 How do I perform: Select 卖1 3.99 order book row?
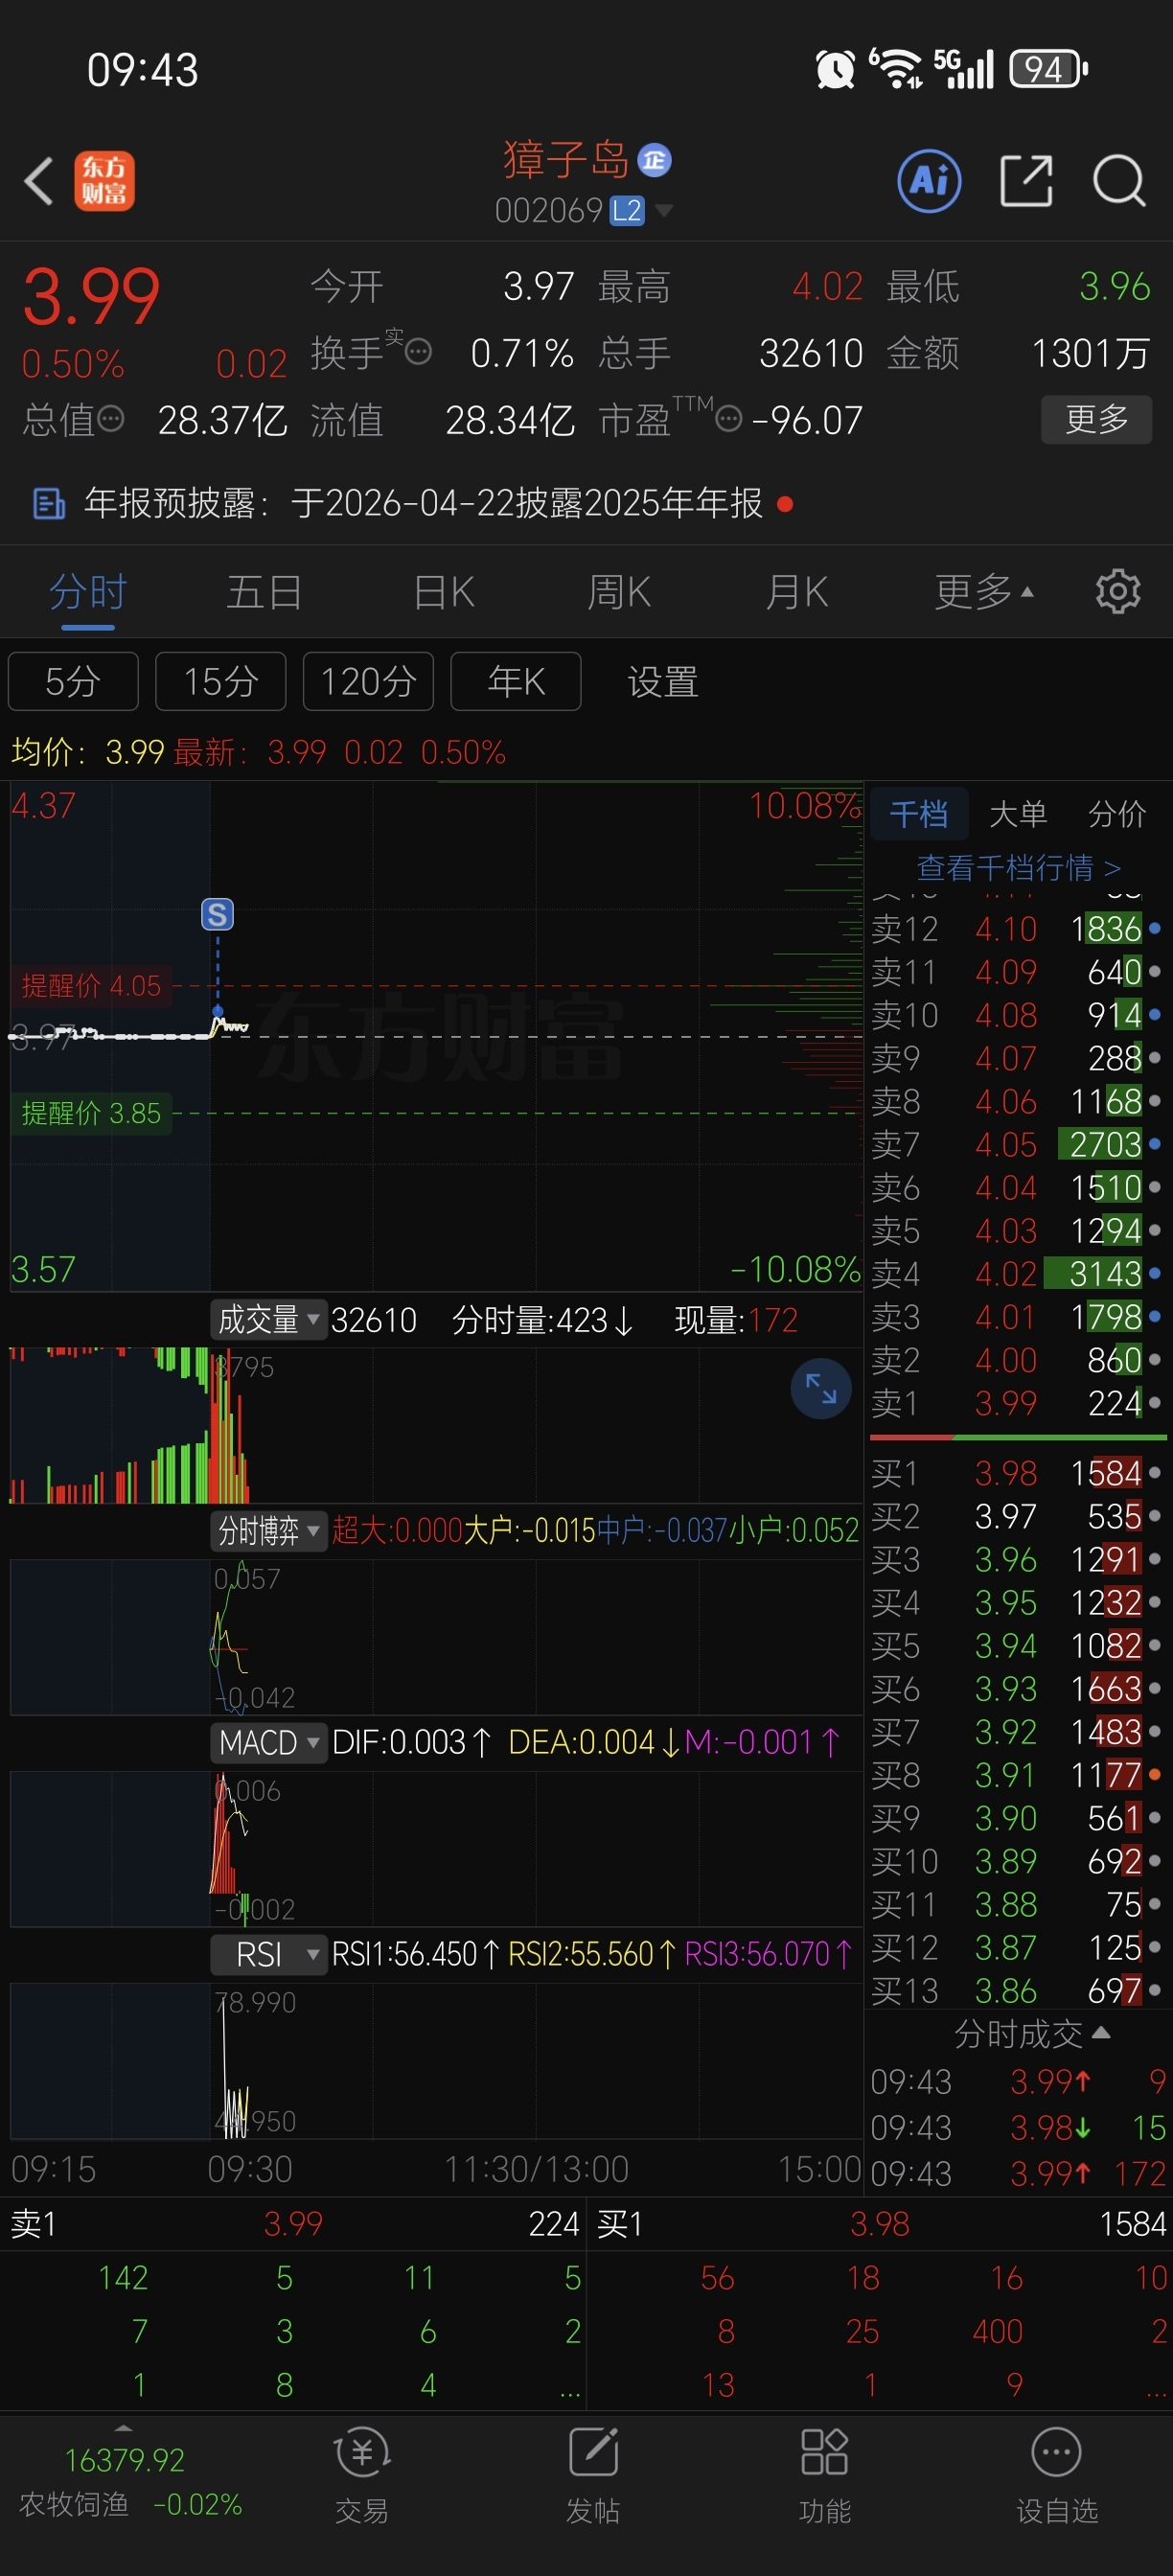[x=1018, y=1403]
